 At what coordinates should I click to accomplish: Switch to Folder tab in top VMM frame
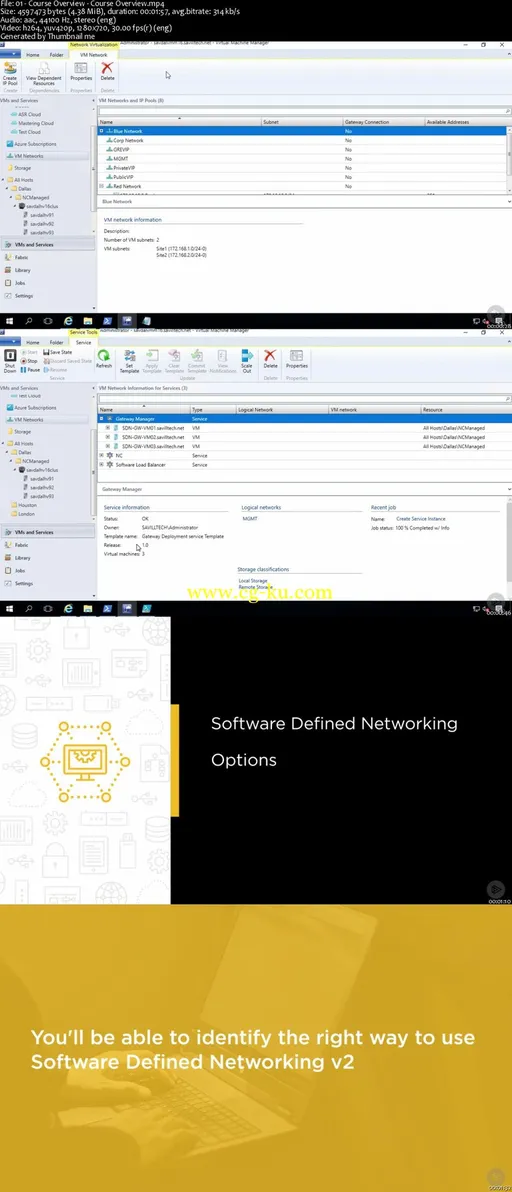(57, 55)
